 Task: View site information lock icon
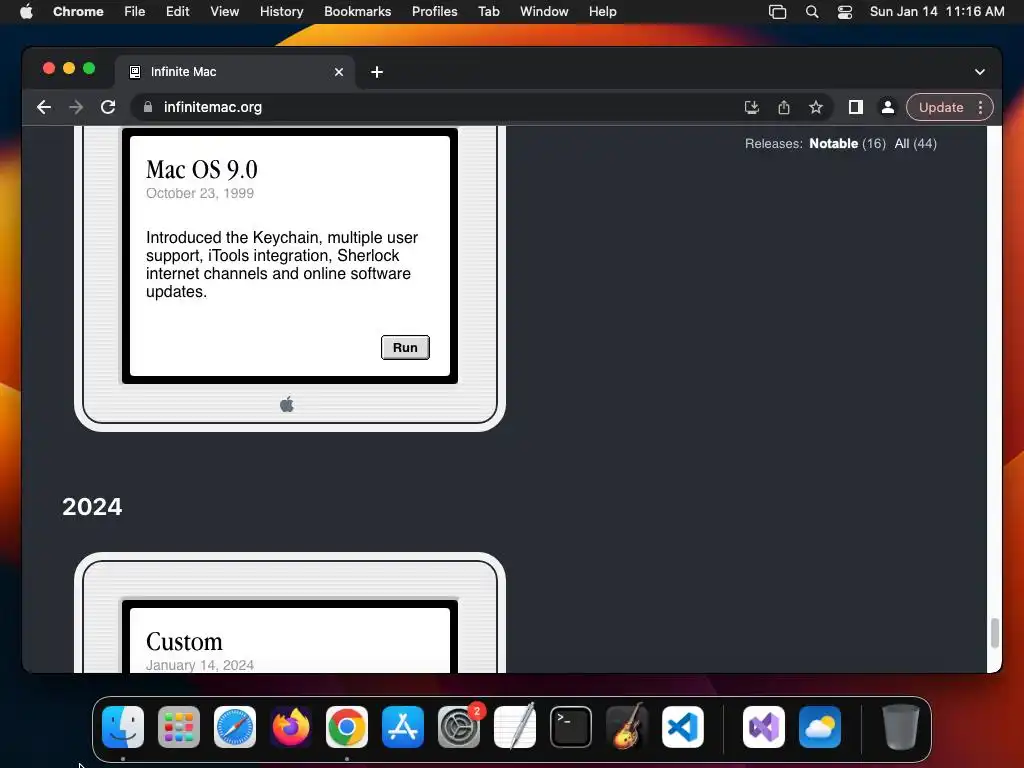(x=148, y=107)
